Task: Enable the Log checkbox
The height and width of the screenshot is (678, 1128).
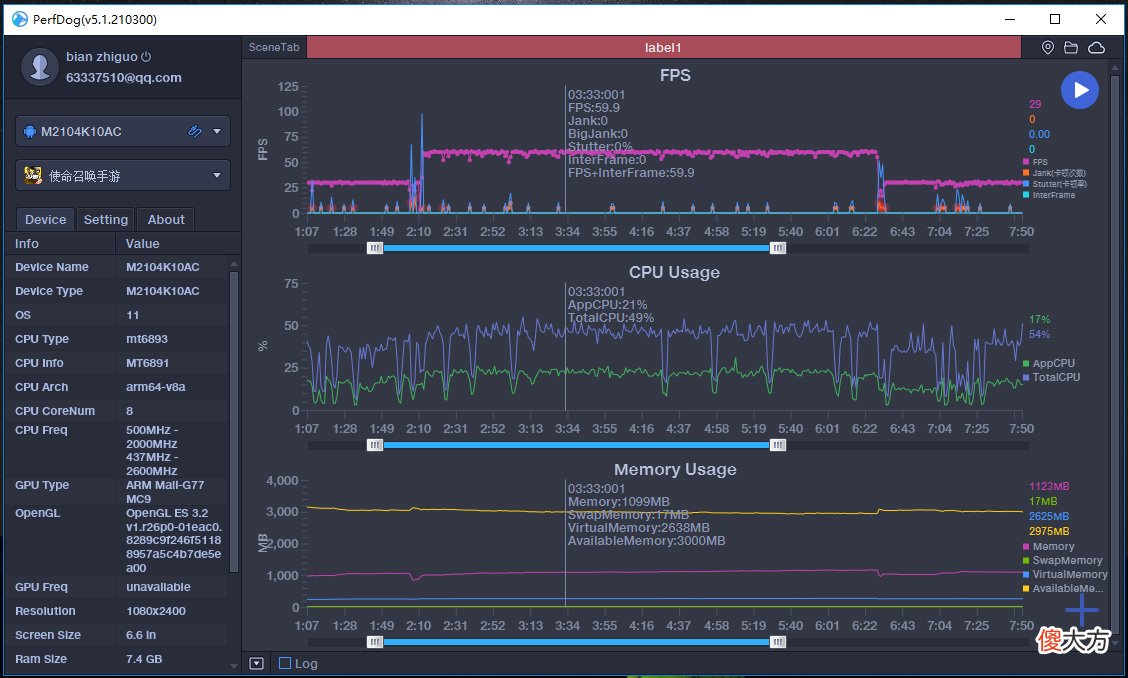Action: pos(285,663)
